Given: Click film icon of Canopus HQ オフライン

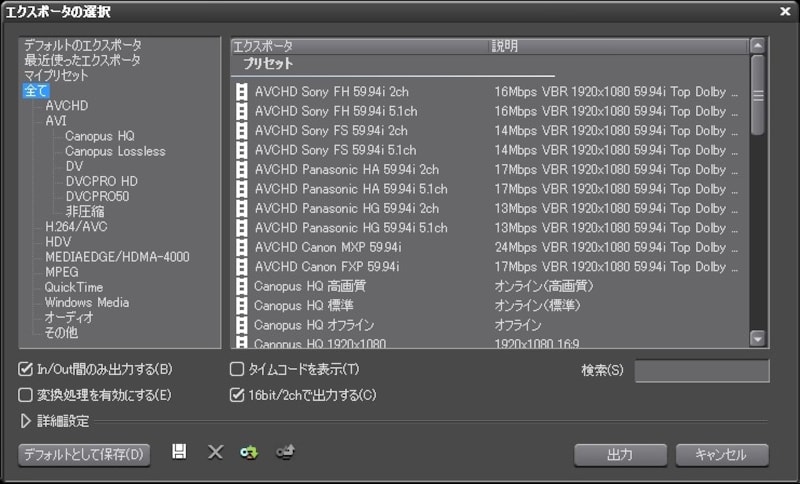Looking at the screenshot, I should click(x=242, y=324).
